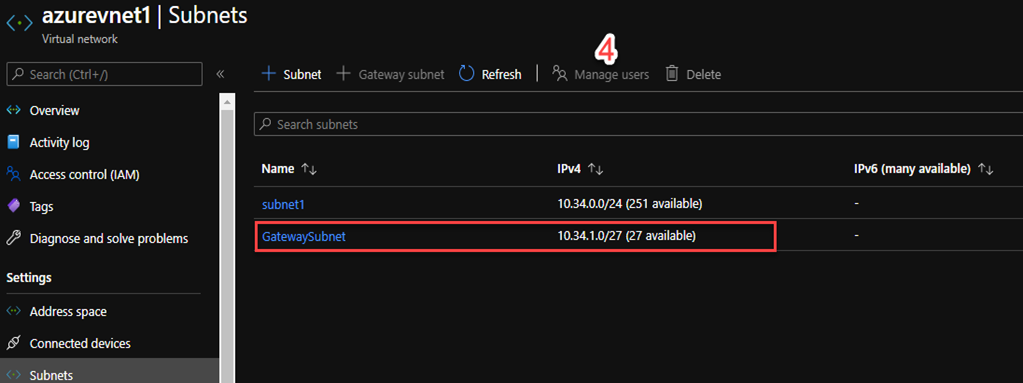Click the Delete trash can icon
1023x383 pixels.
click(672, 74)
